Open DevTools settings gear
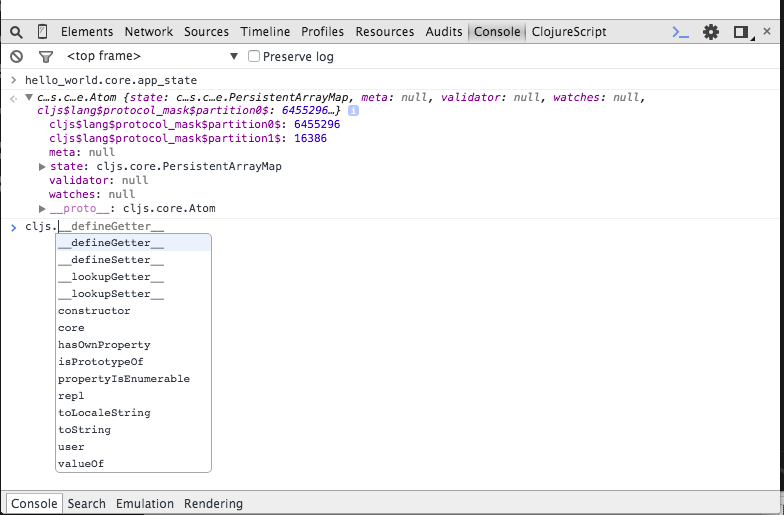Screen dimensions: 784x515 pyautogui.click(x=710, y=32)
